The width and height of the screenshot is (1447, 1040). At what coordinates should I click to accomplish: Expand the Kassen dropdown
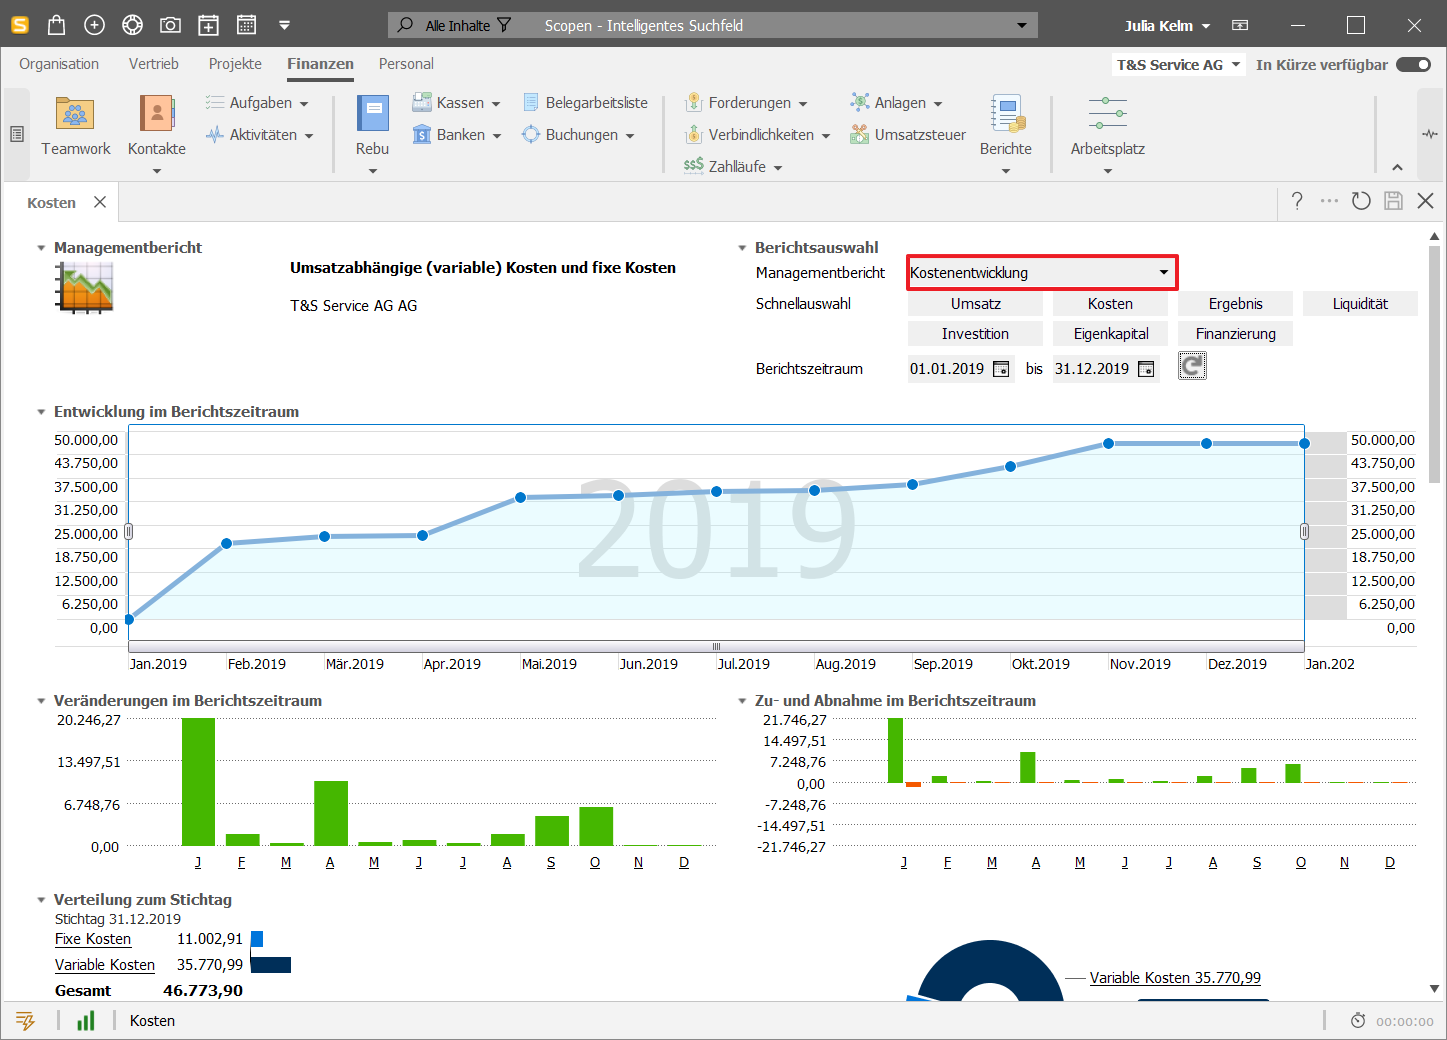[496, 103]
